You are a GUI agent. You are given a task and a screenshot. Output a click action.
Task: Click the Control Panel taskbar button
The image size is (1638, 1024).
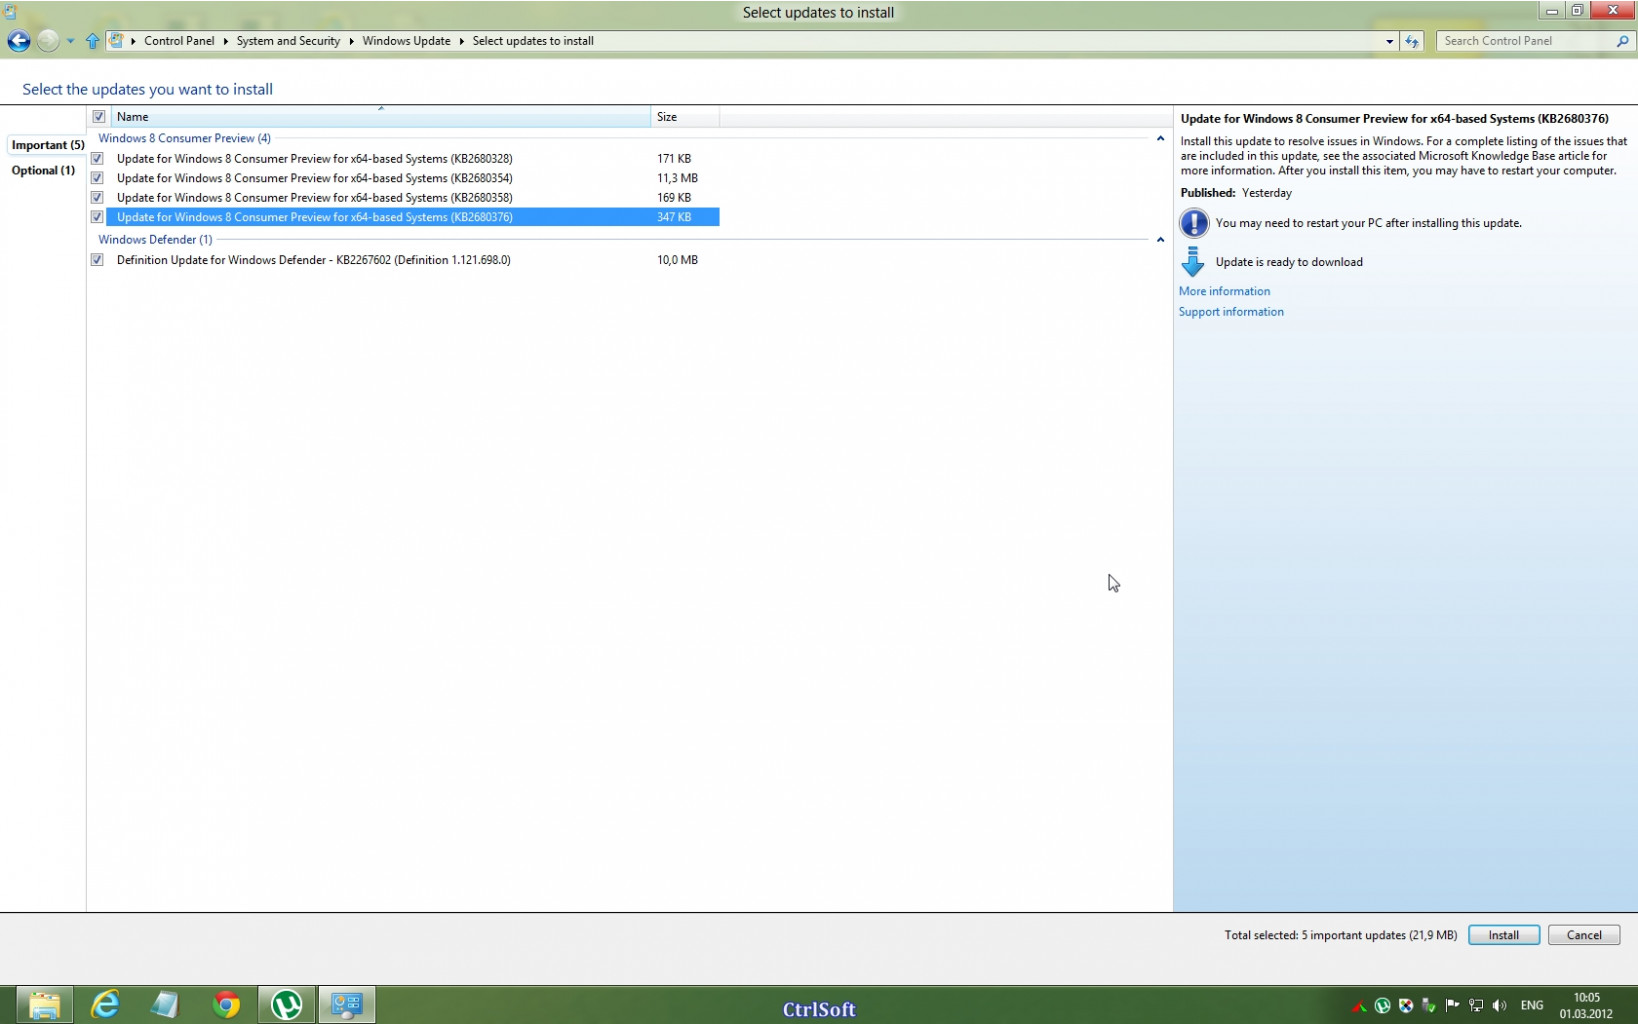(347, 1005)
